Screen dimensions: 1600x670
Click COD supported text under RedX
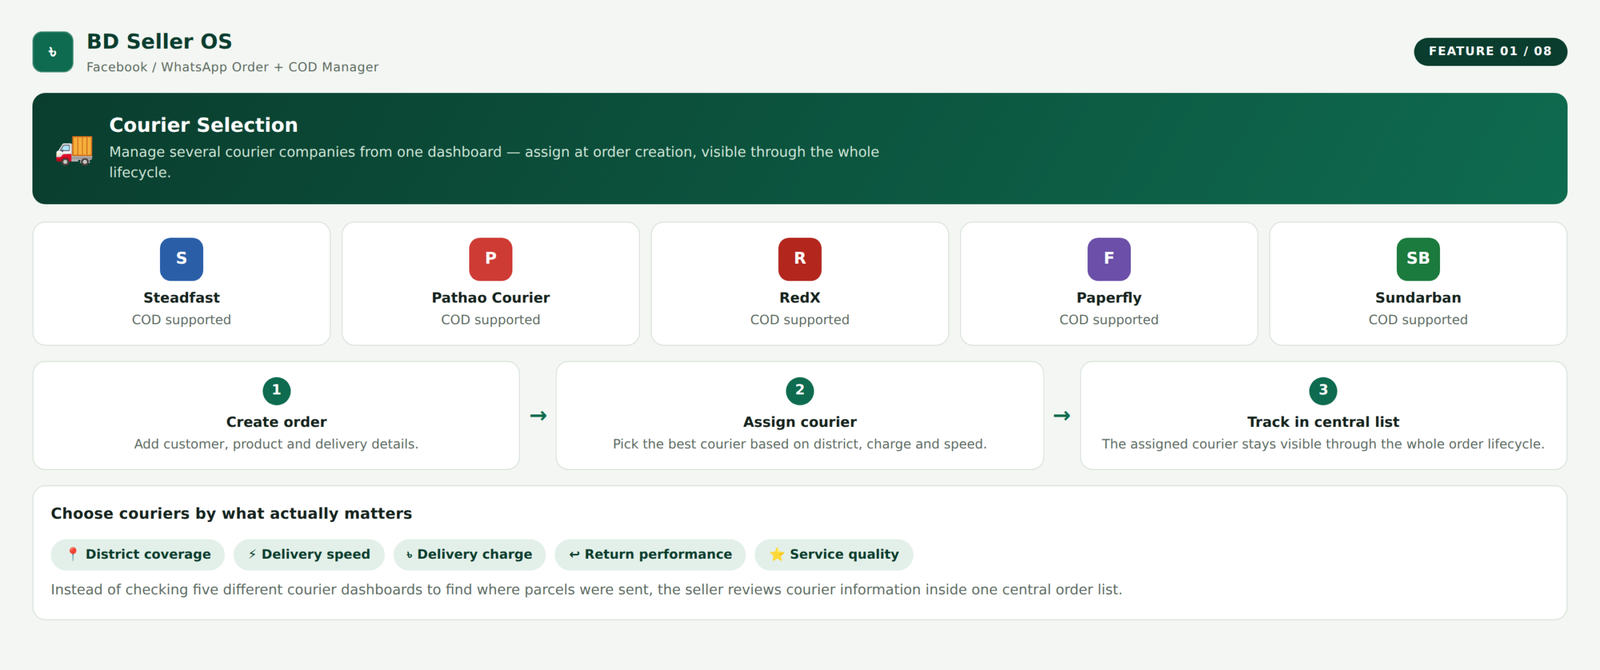pos(800,320)
